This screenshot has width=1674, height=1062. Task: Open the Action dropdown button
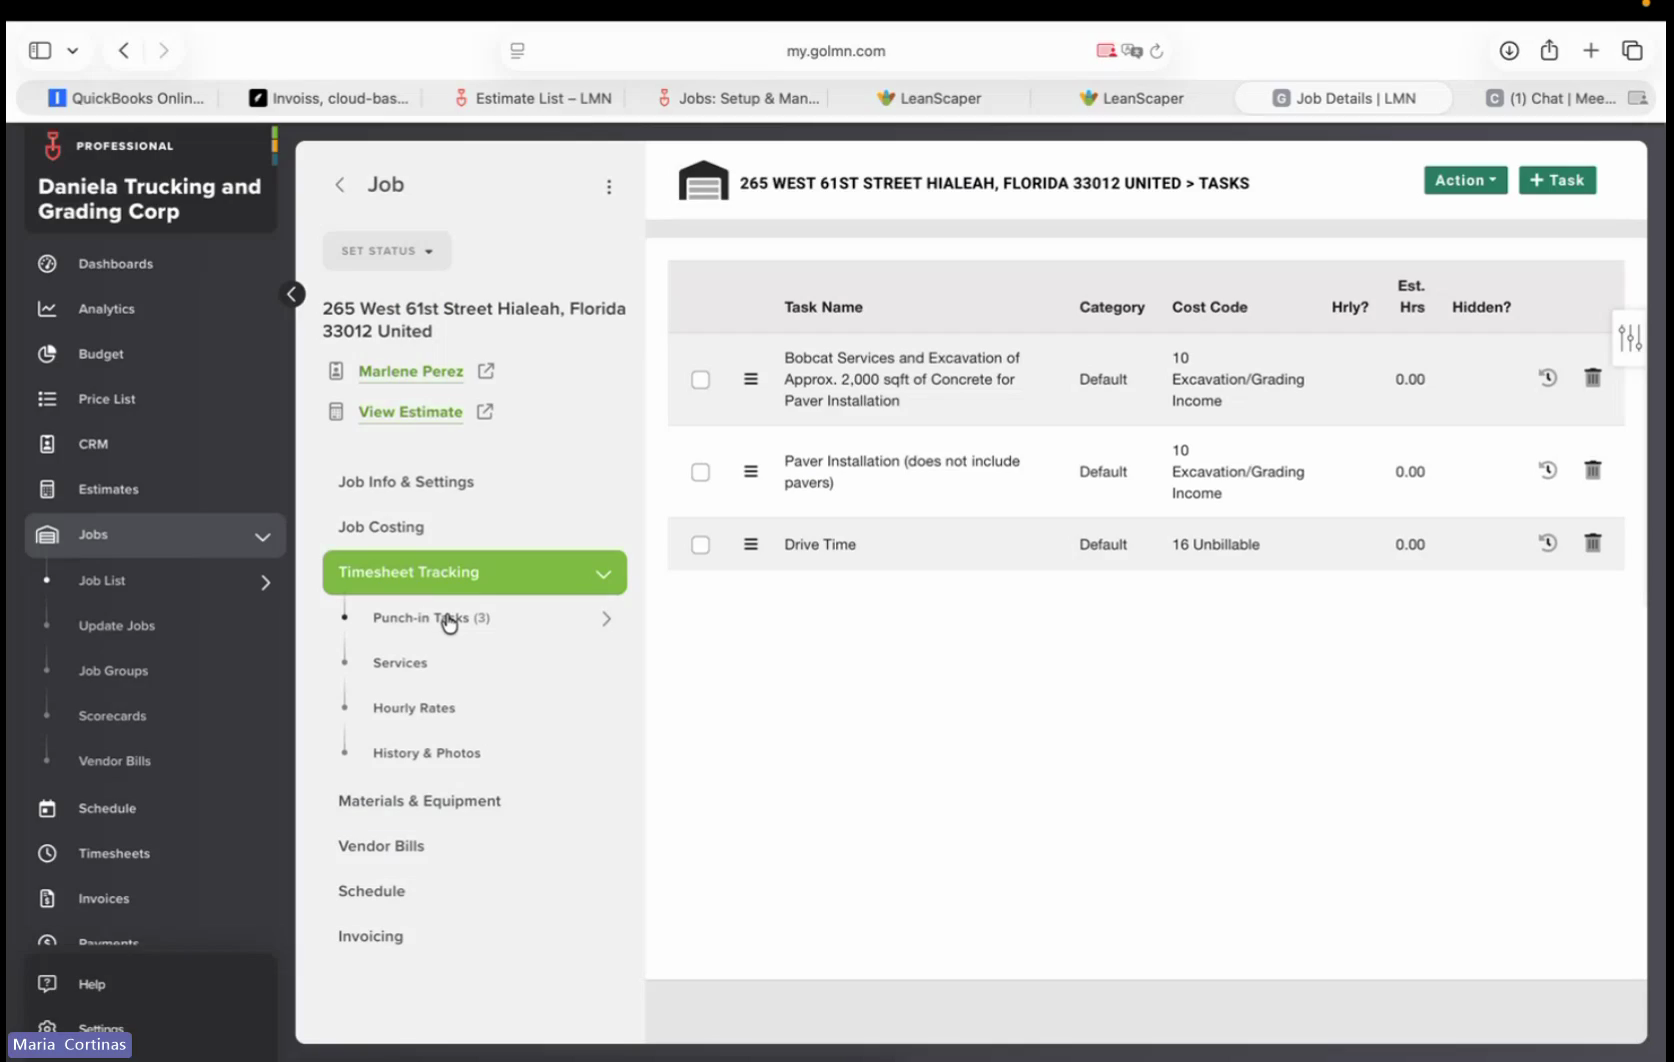(x=1465, y=180)
